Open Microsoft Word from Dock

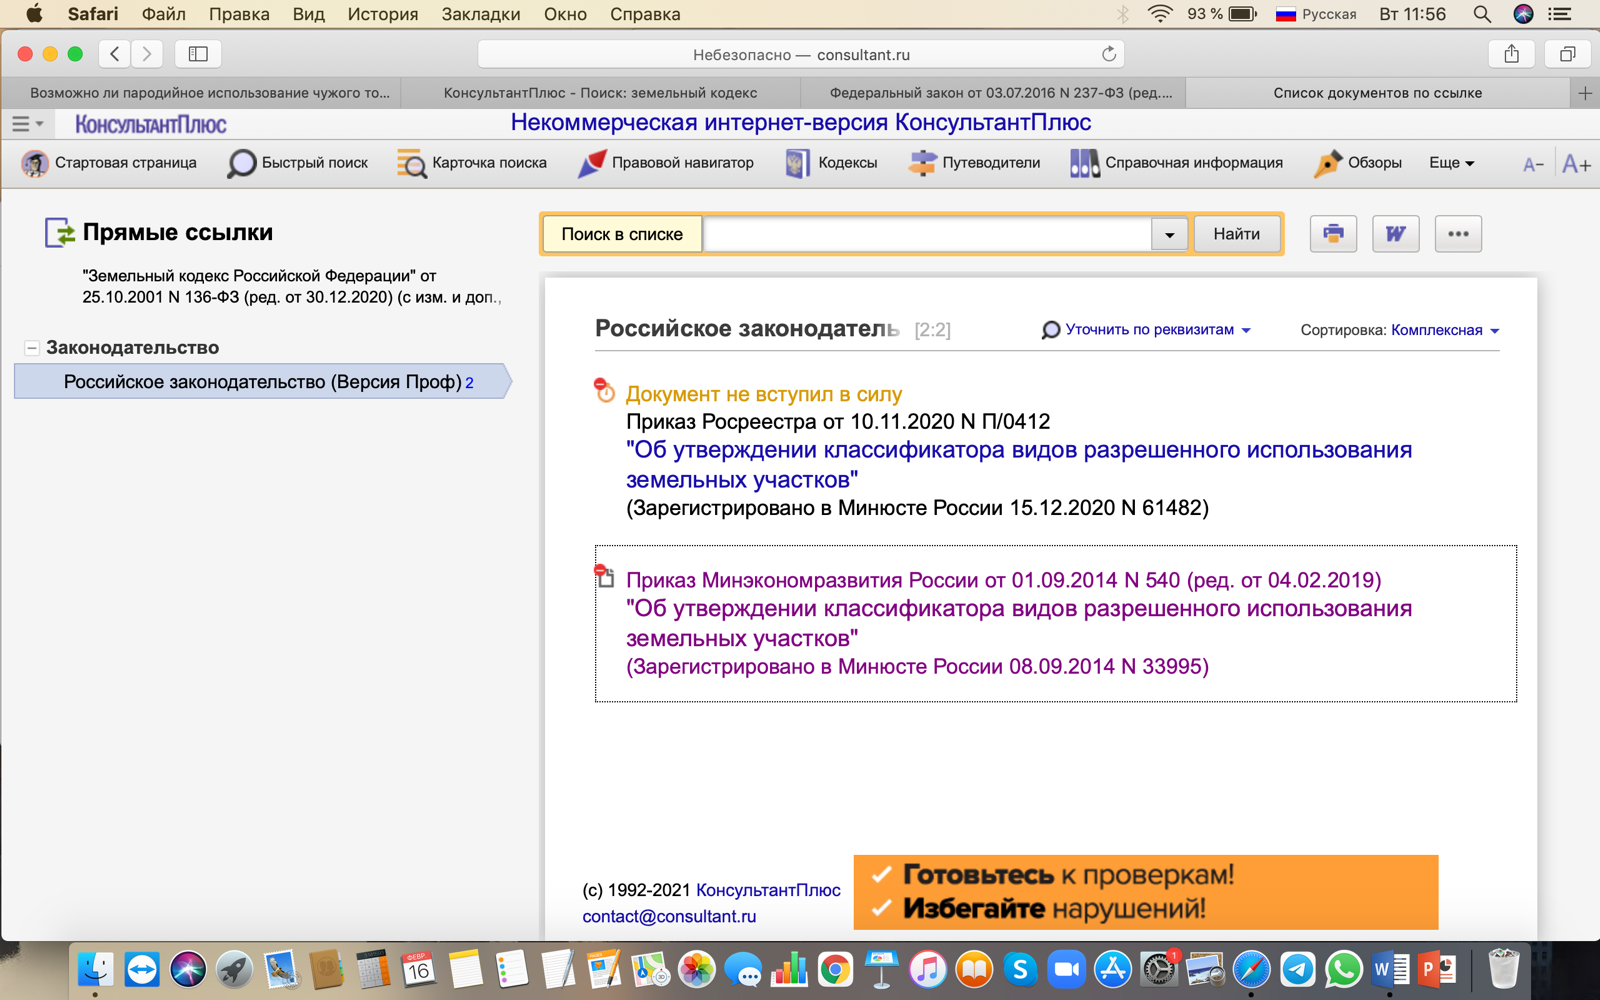1391,969
